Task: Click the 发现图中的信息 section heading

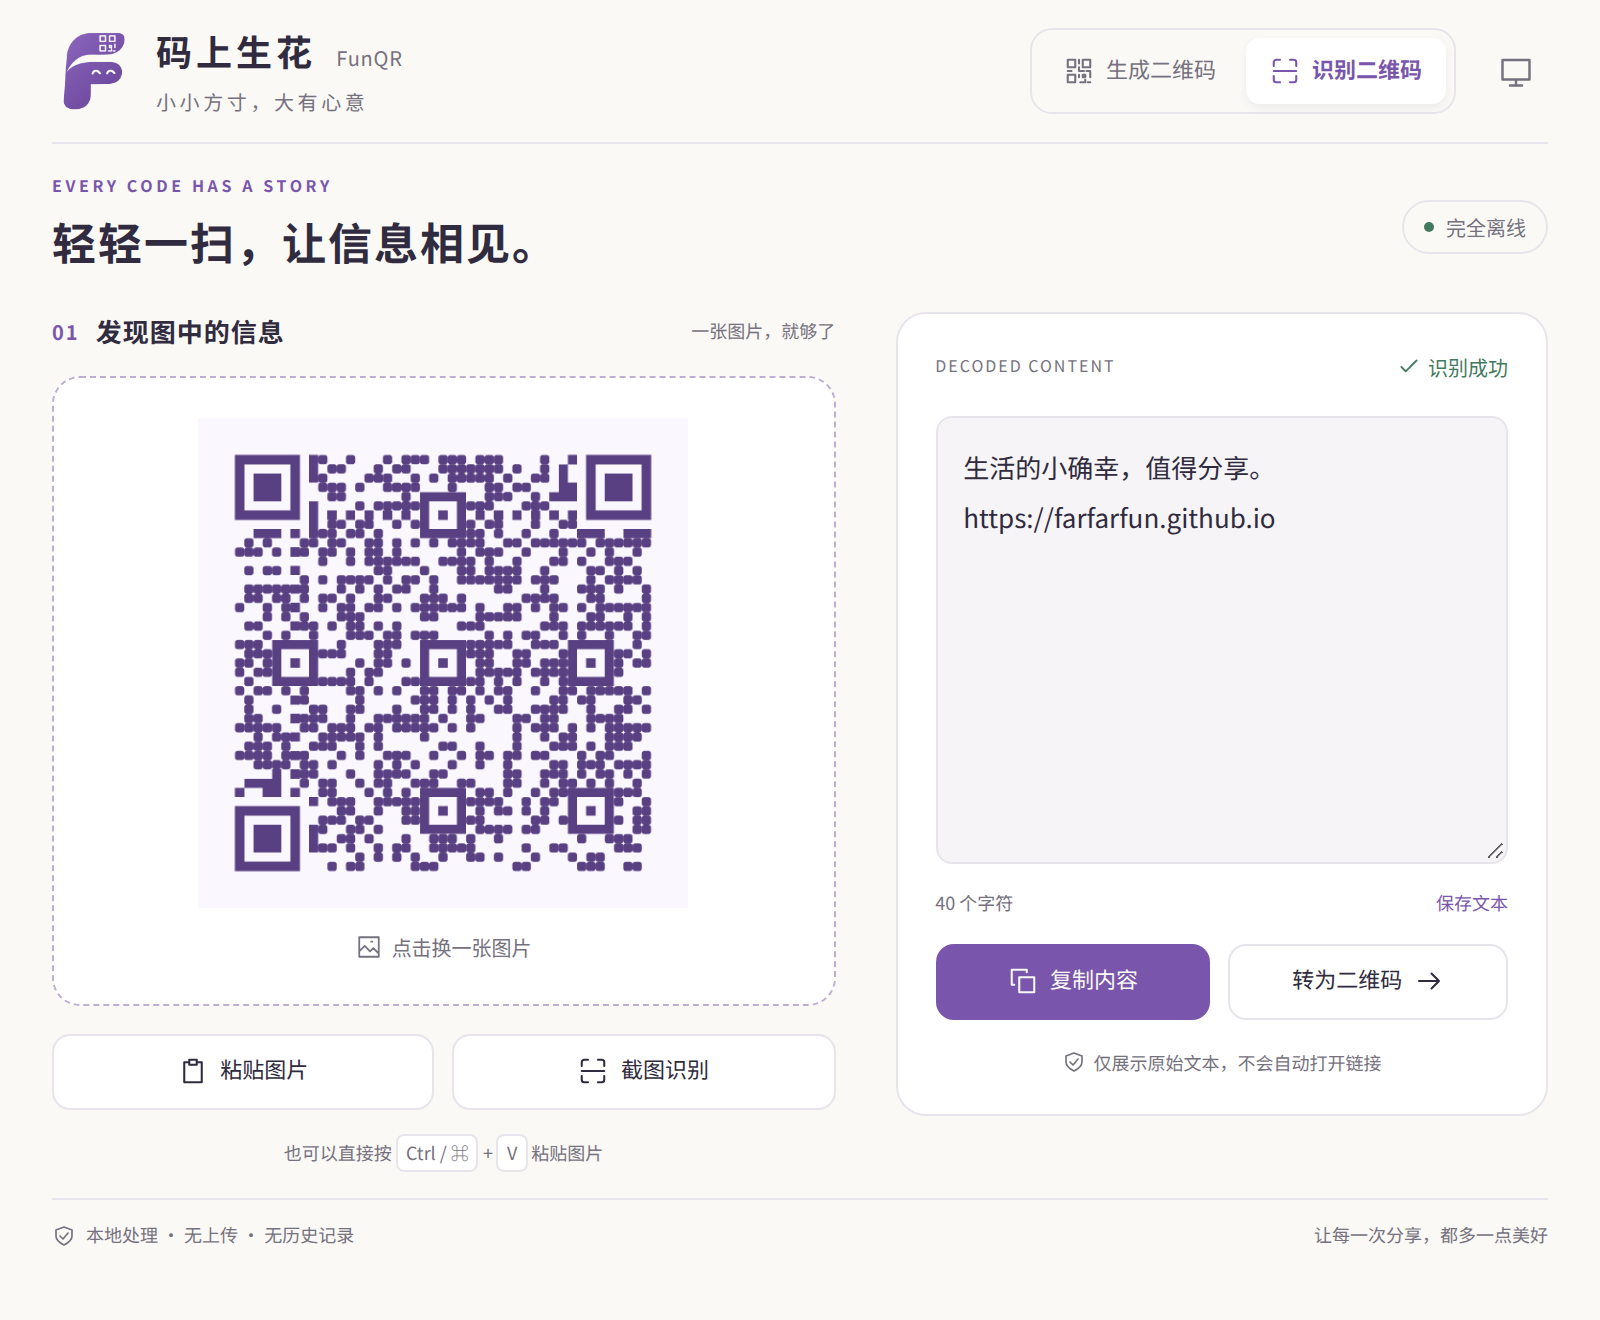Action: coord(190,333)
